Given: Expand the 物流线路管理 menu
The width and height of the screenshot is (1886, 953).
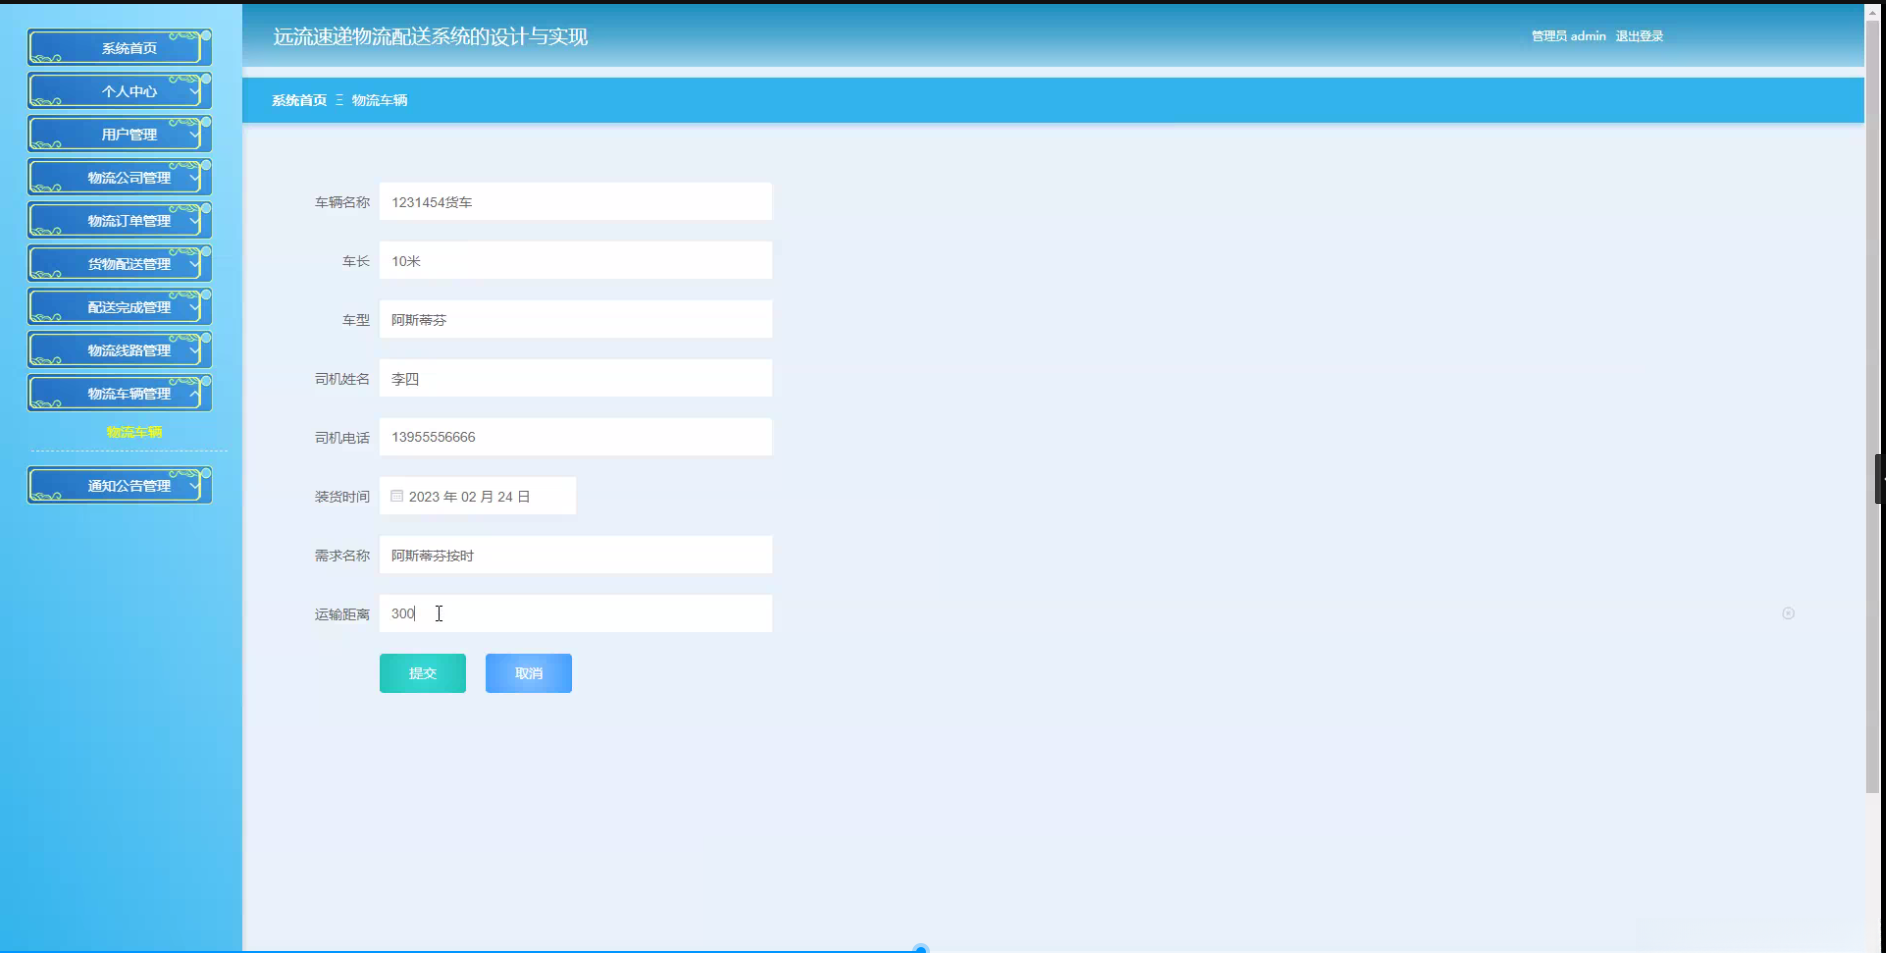Looking at the screenshot, I should pos(120,350).
